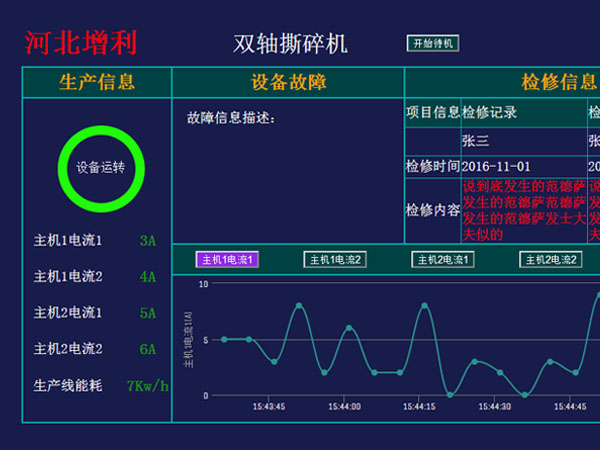Click the 故障信息描述 text area
The image size is (600, 450).
287,170
